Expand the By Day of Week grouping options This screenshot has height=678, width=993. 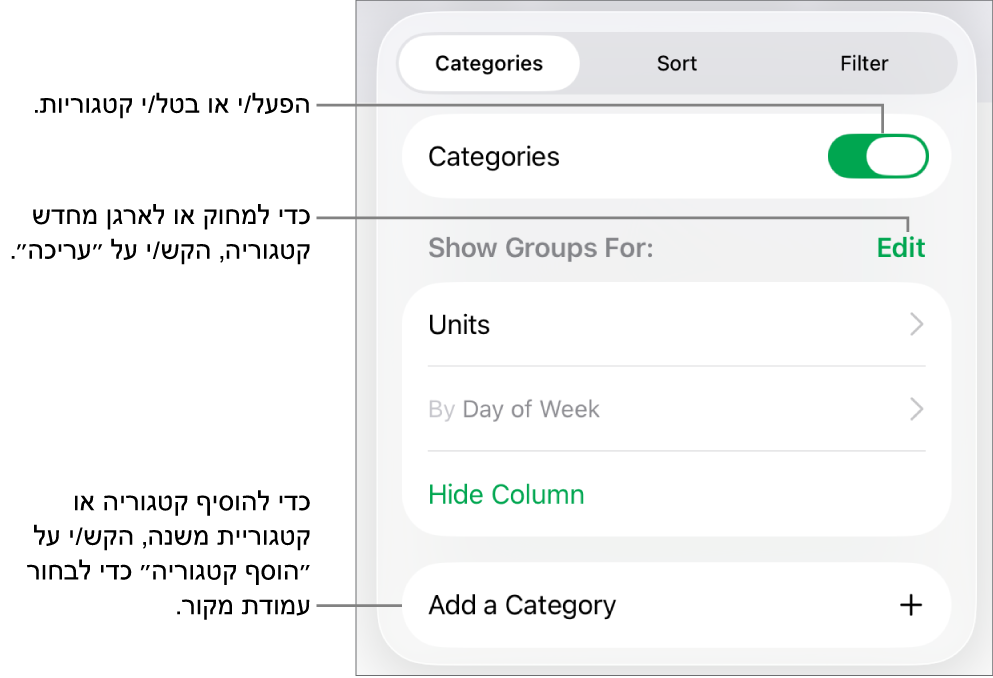[675, 409]
